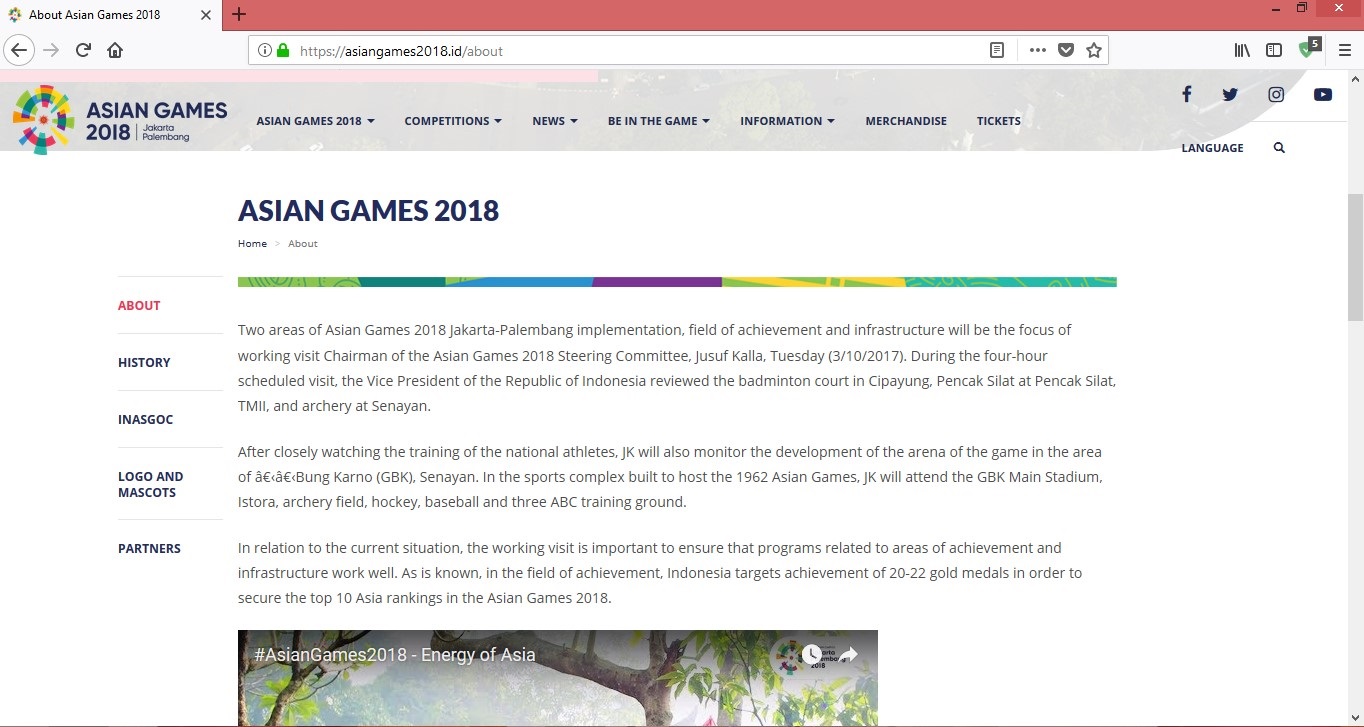Click the Home breadcrumb link

(252, 244)
